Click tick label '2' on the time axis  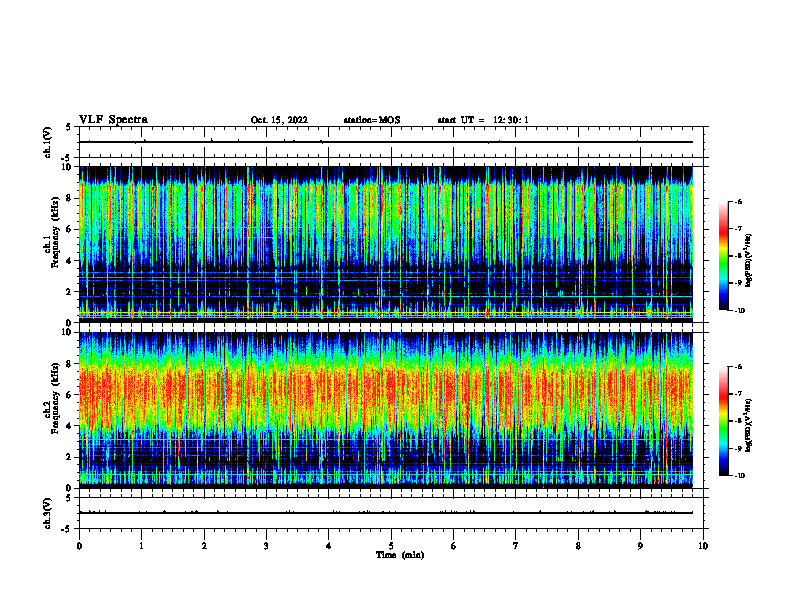tap(204, 546)
